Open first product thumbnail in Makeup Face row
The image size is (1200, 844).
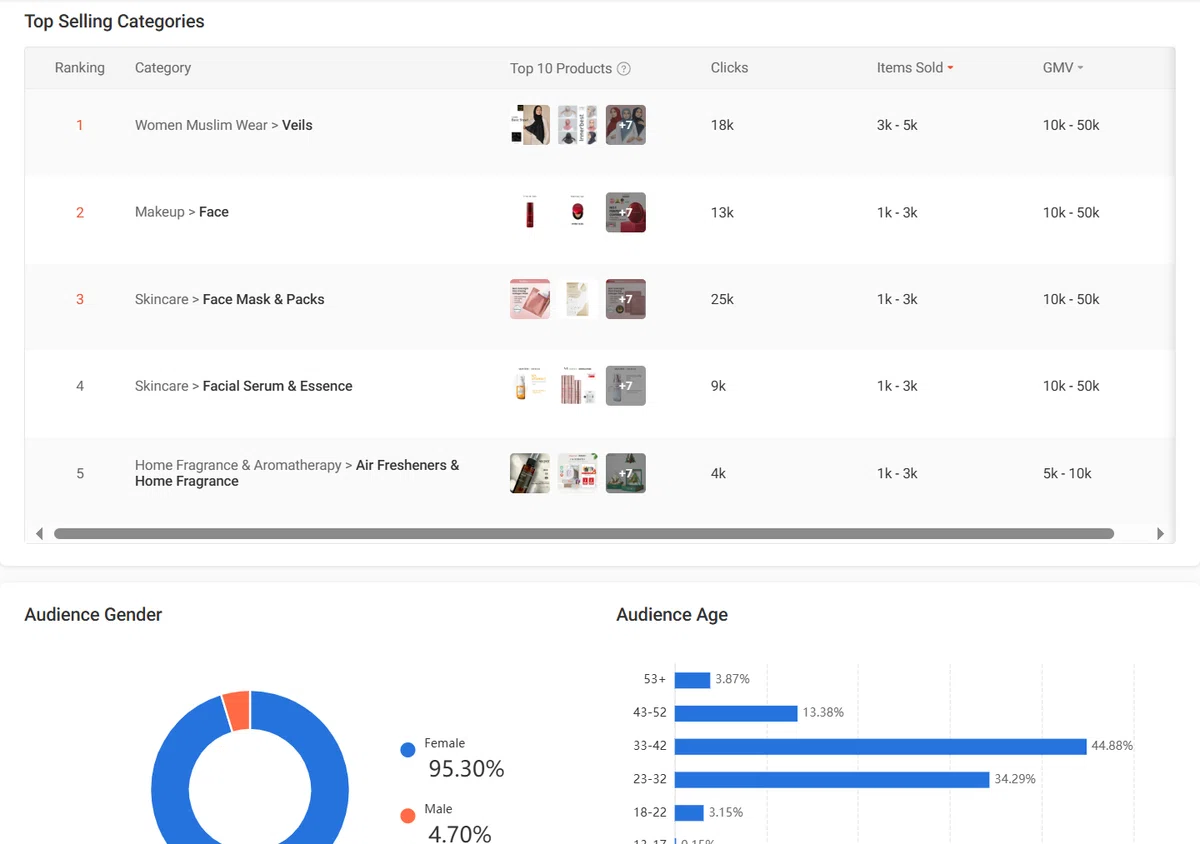tap(530, 212)
